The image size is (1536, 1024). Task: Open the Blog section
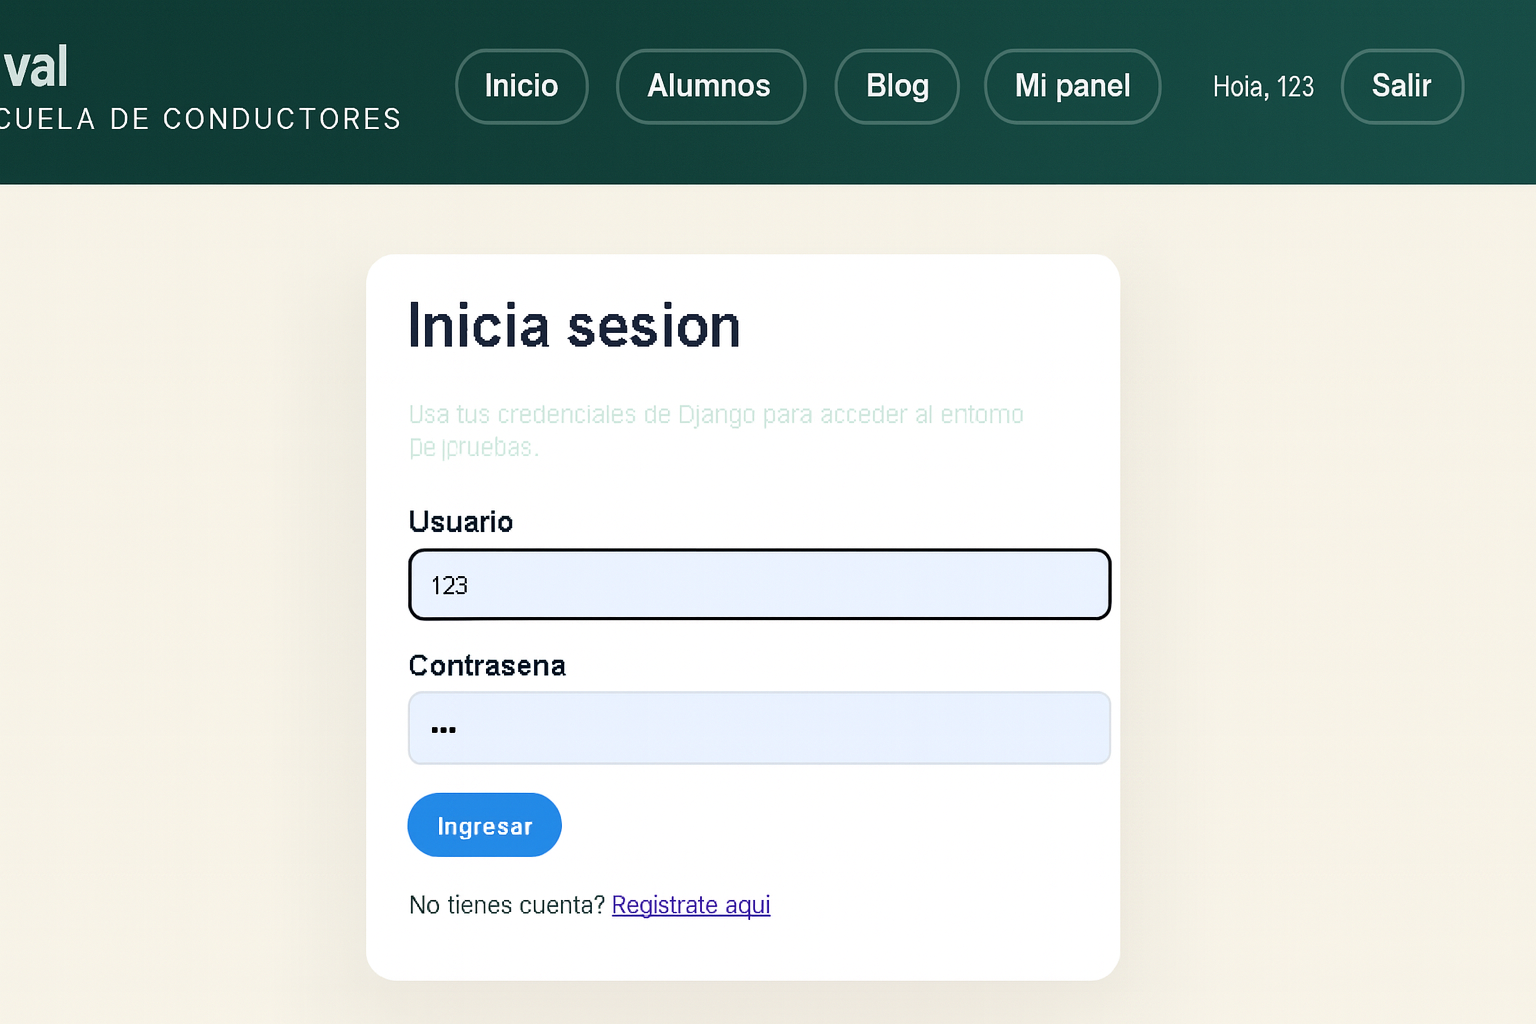(897, 86)
